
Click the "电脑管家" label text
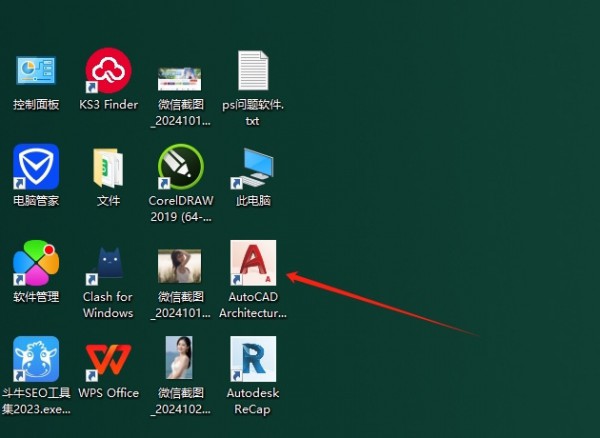pos(36,200)
